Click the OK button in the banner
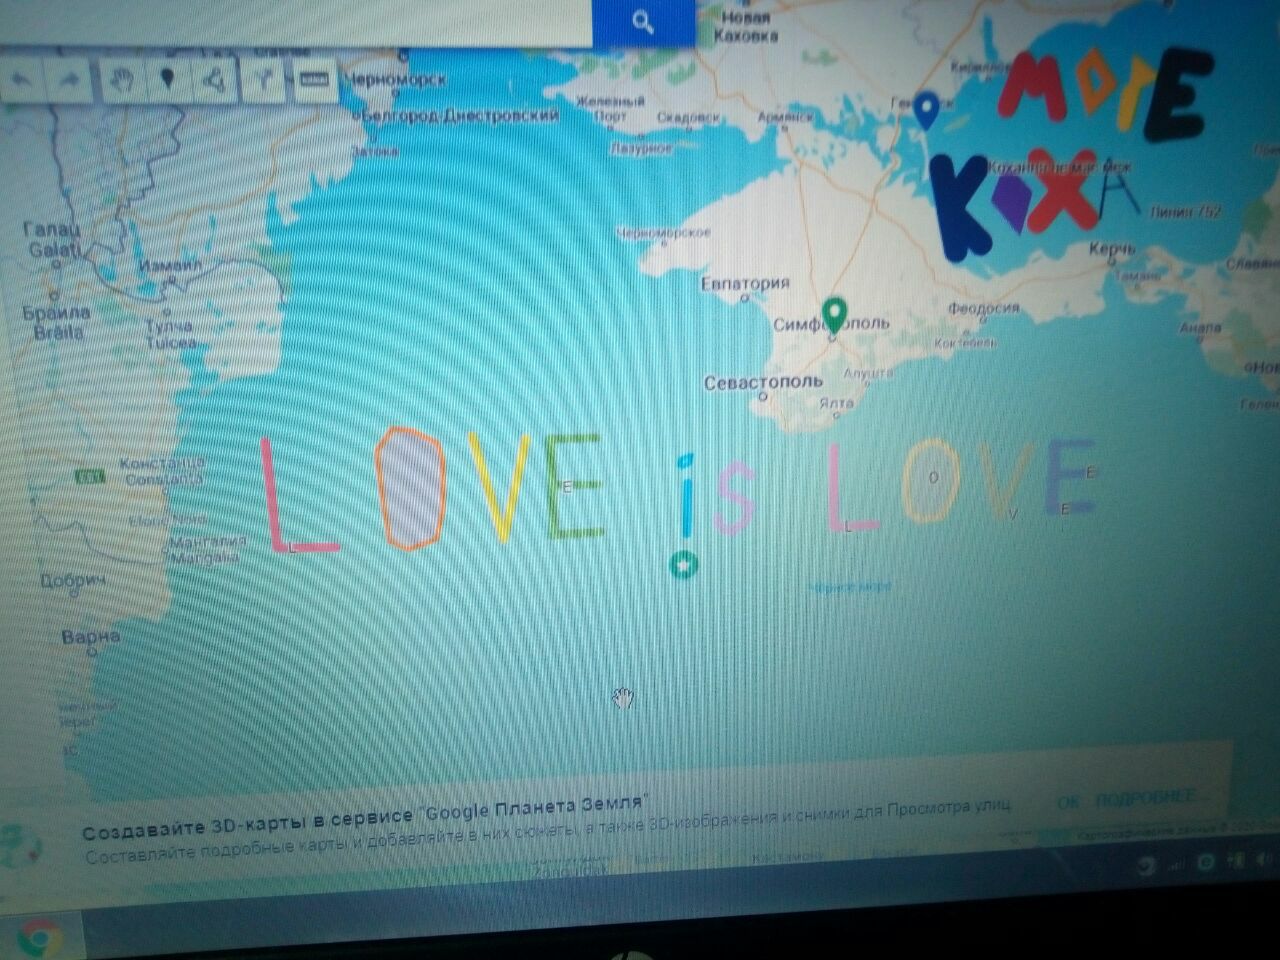Screen dimensions: 1280x960 [1068, 802]
